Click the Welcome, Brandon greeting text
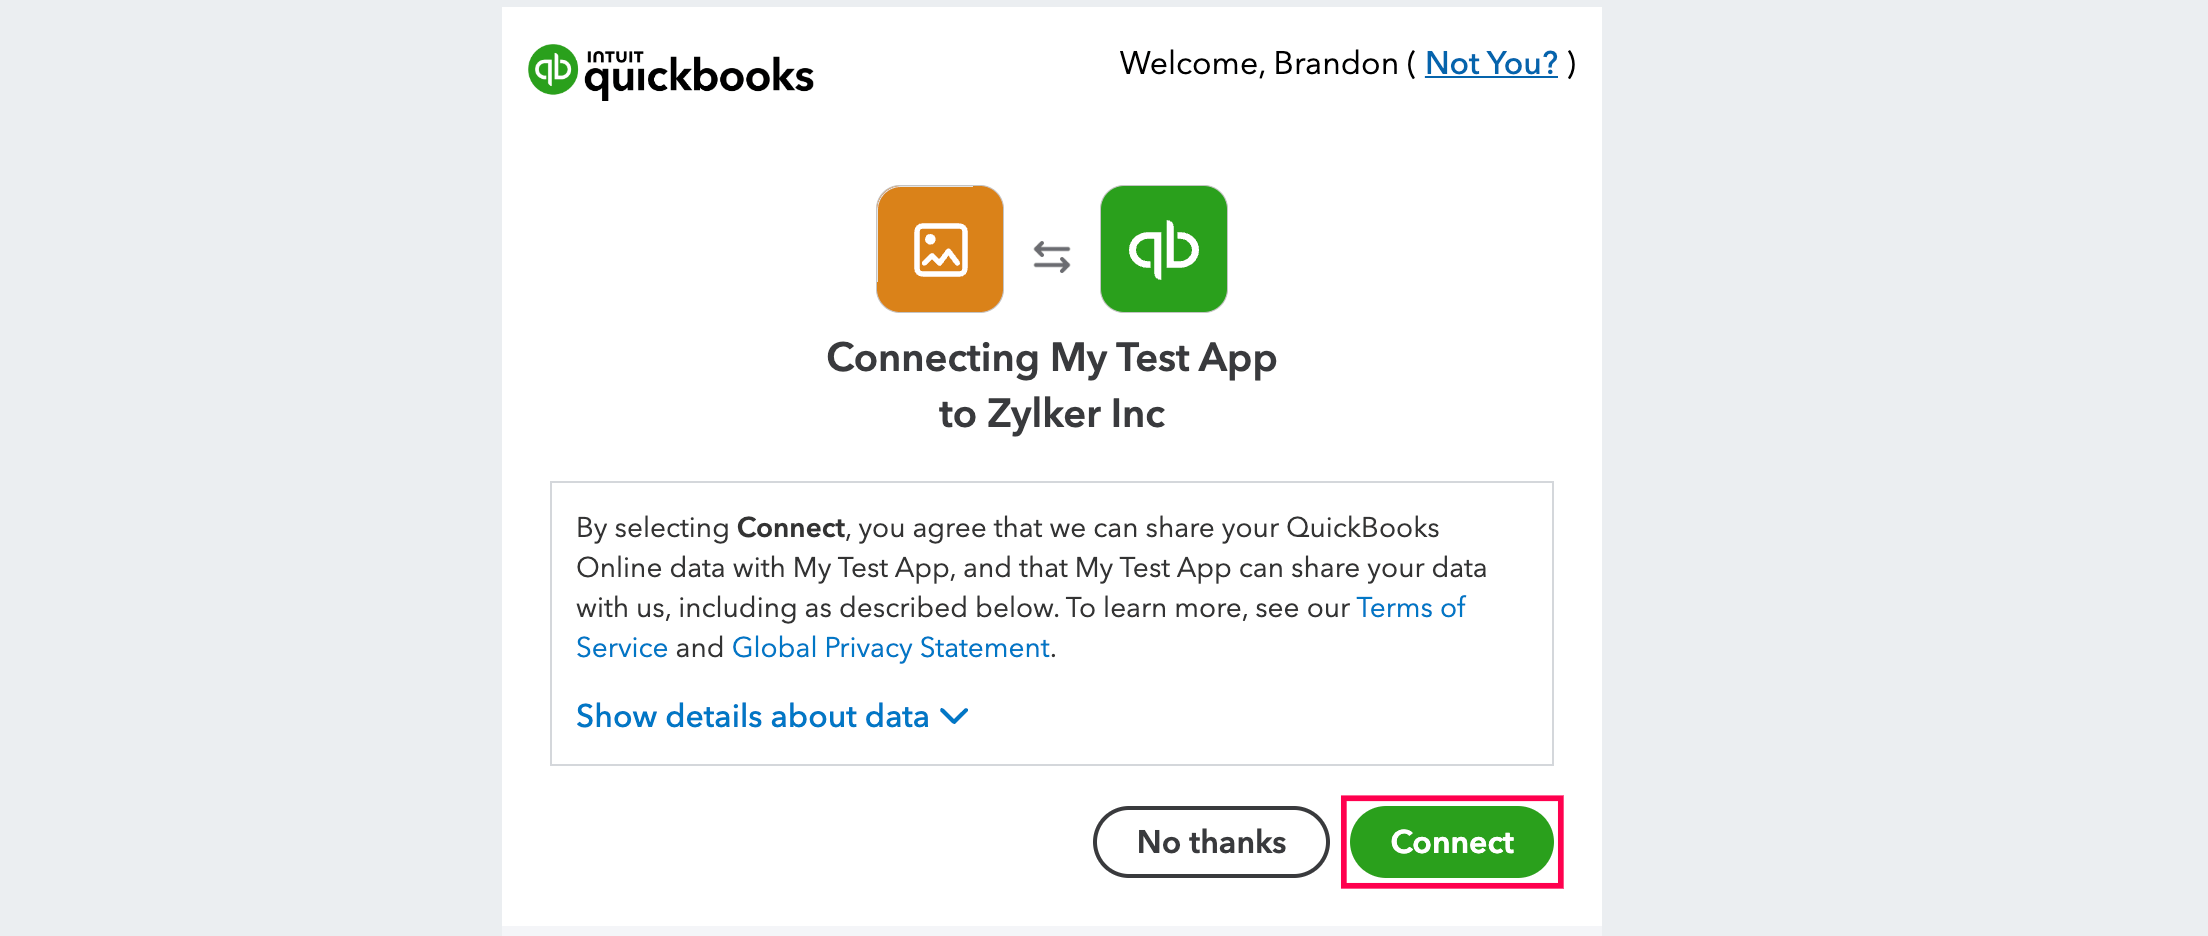Image resolution: width=2208 pixels, height=936 pixels. click(1260, 63)
